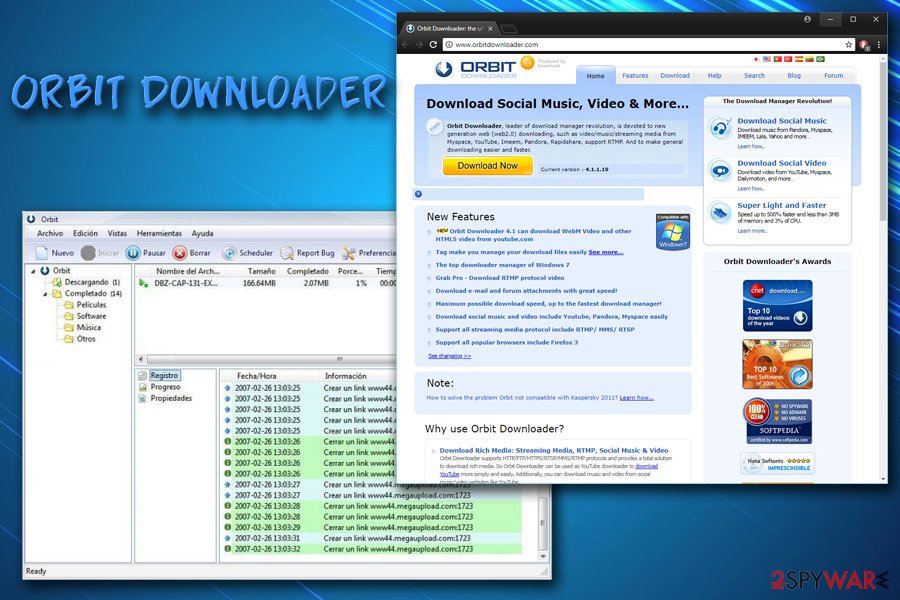Click the Windows 7 compatible badge
The width and height of the screenshot is (900, 600).
click(672, 231)
